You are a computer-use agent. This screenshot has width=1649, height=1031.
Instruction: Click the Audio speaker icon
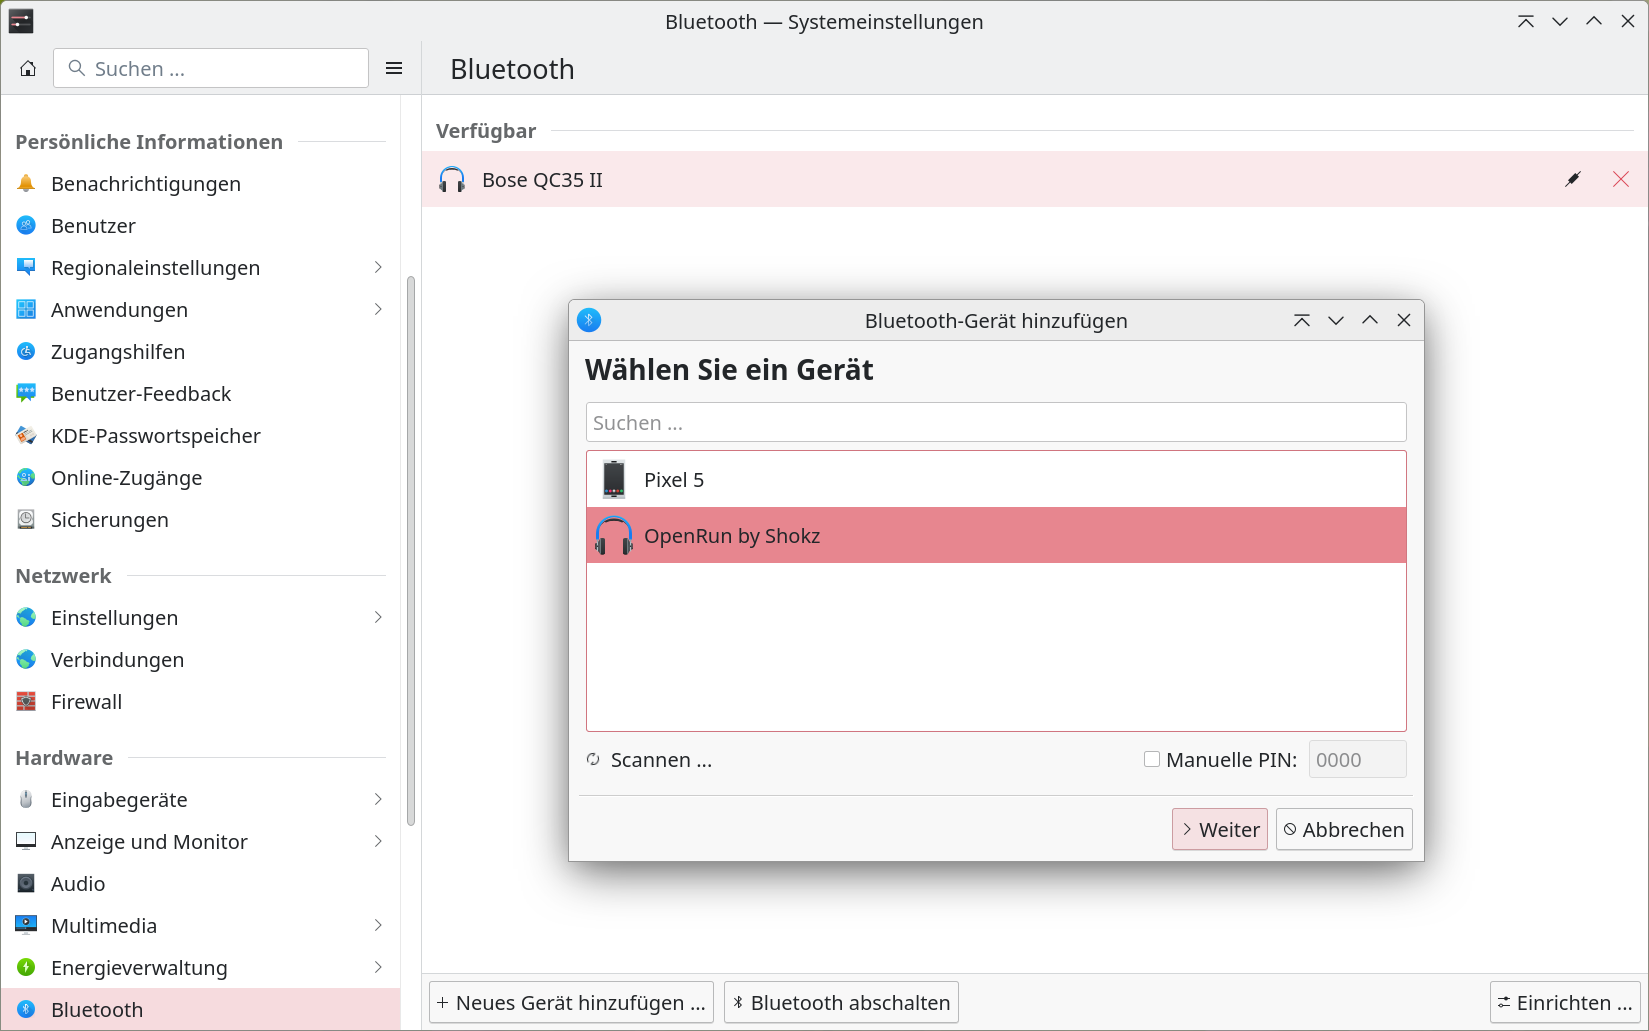click(27, 884)
